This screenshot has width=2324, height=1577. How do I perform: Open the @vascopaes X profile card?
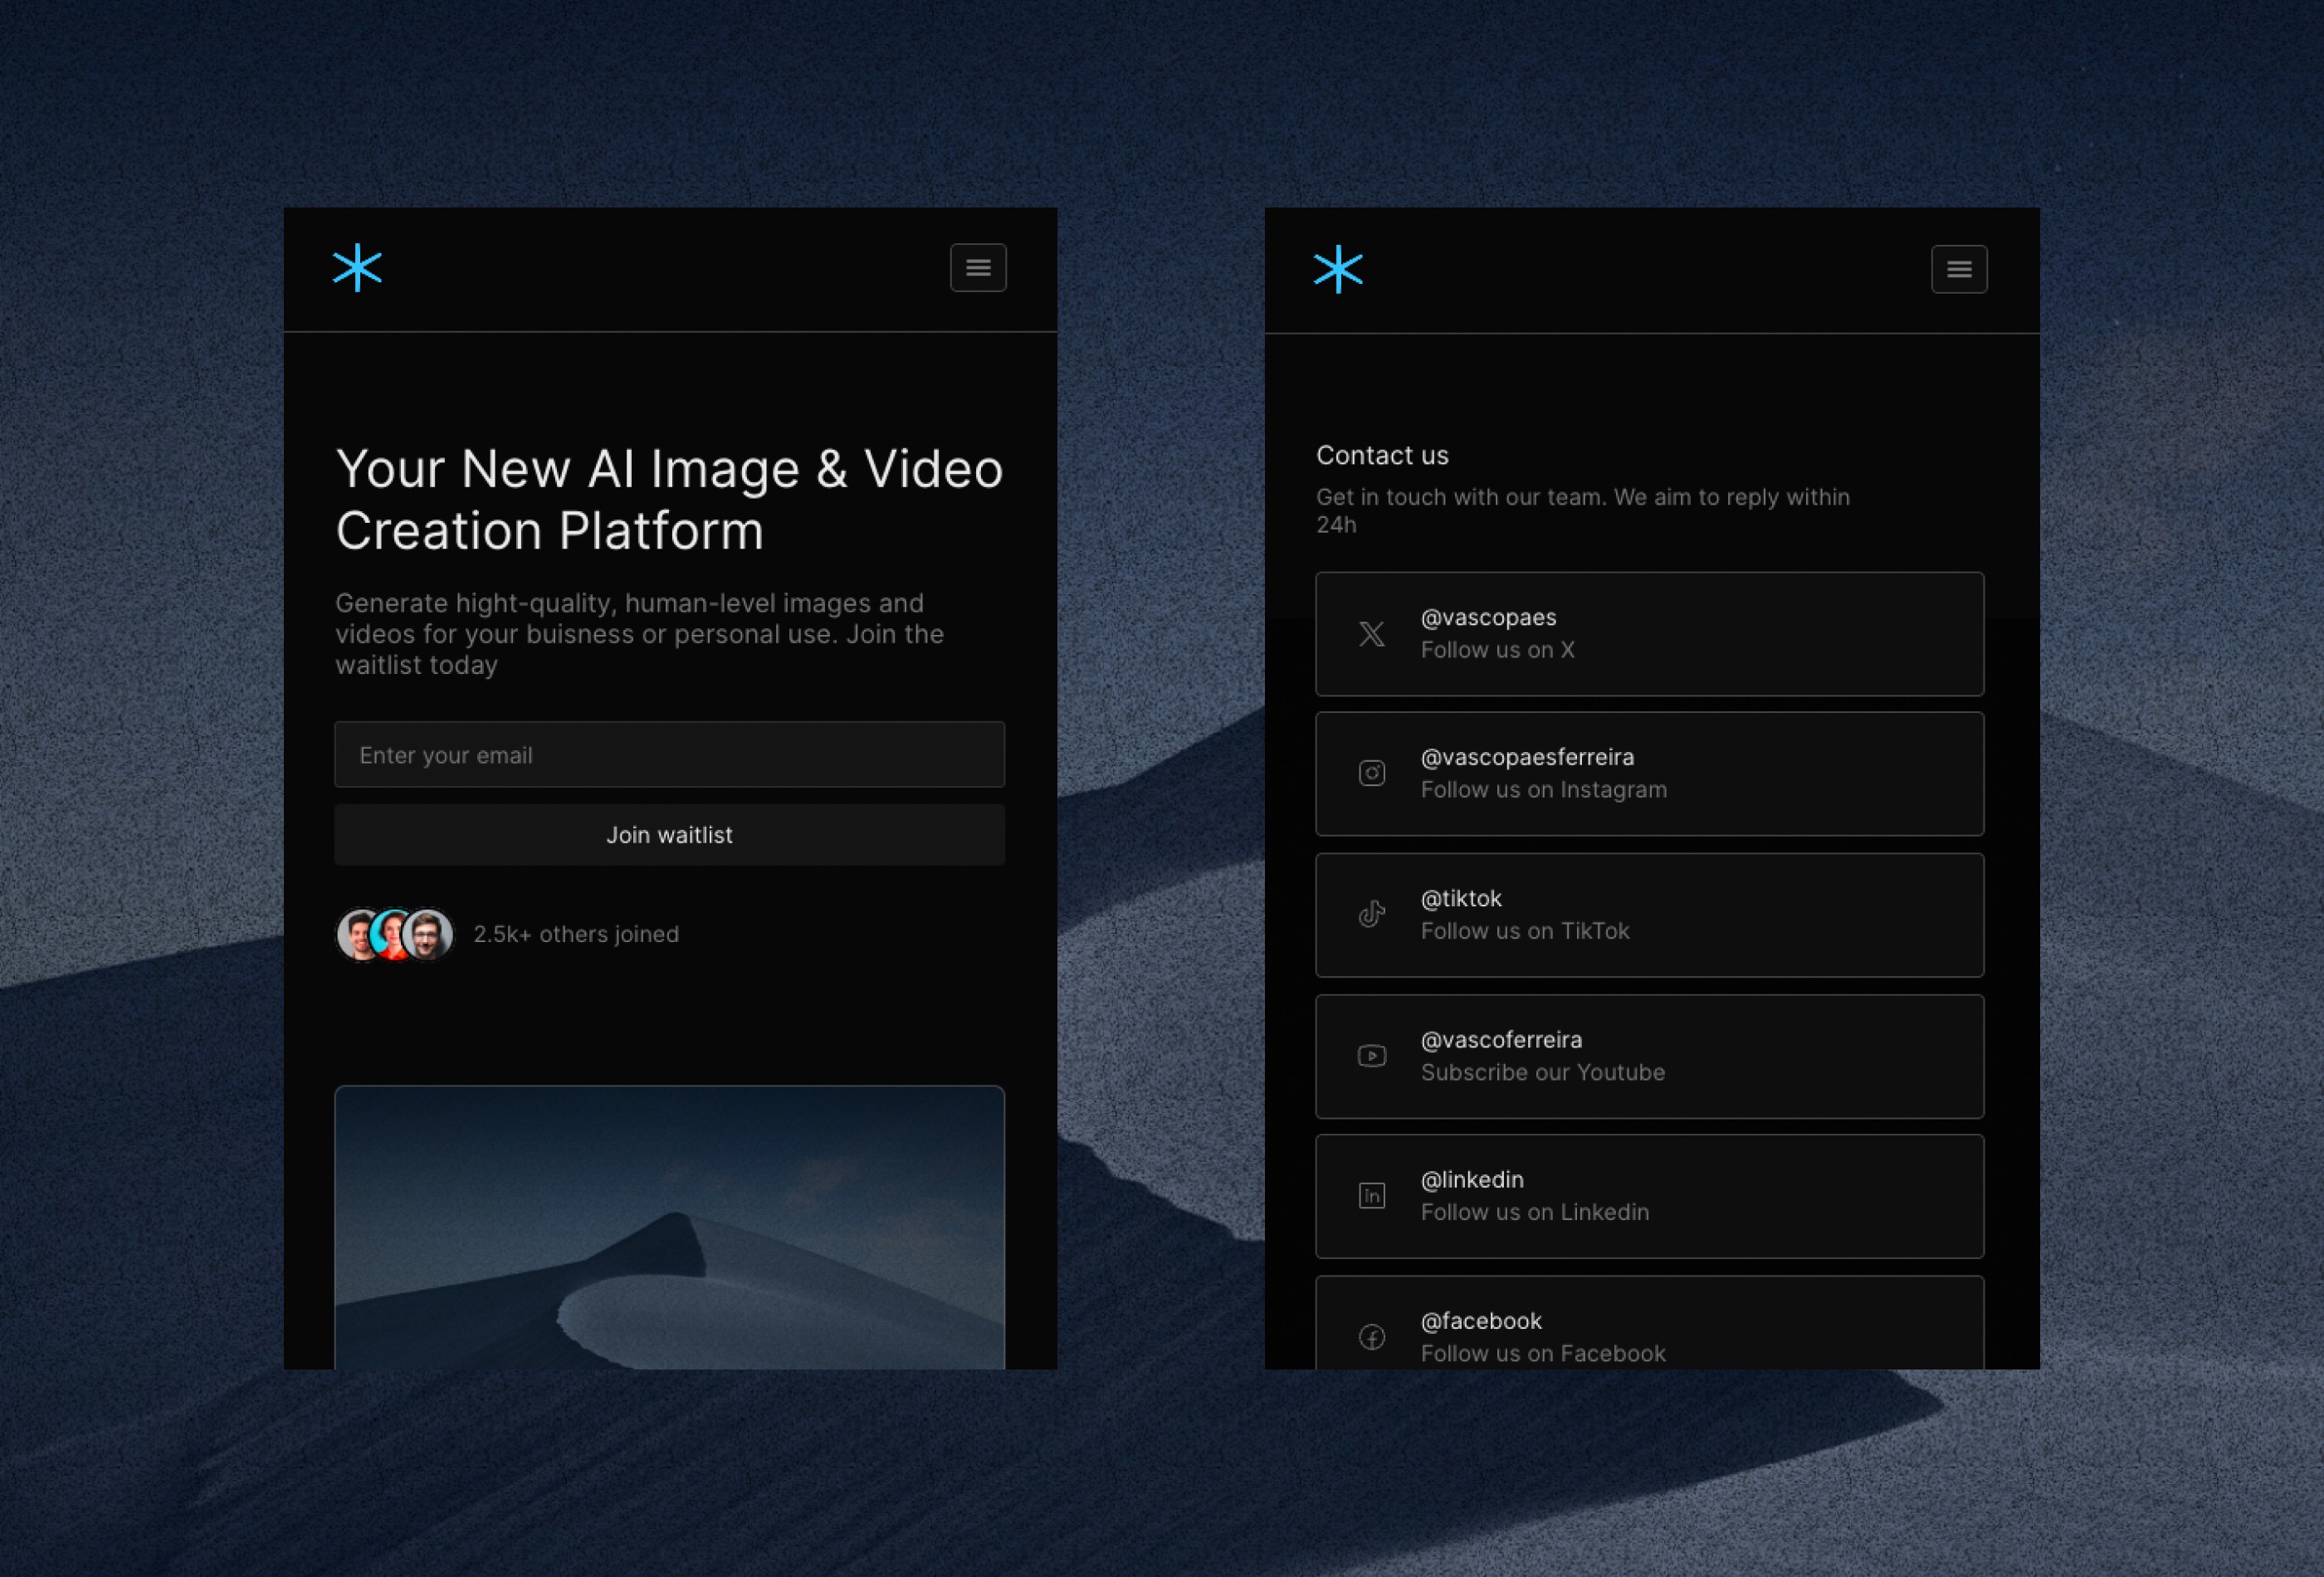click(x=1649, y=634)
